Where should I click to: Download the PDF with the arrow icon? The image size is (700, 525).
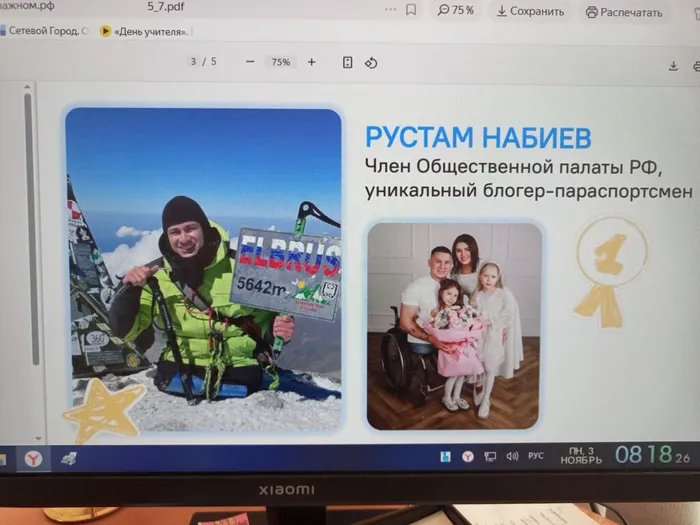coord(673,66)
